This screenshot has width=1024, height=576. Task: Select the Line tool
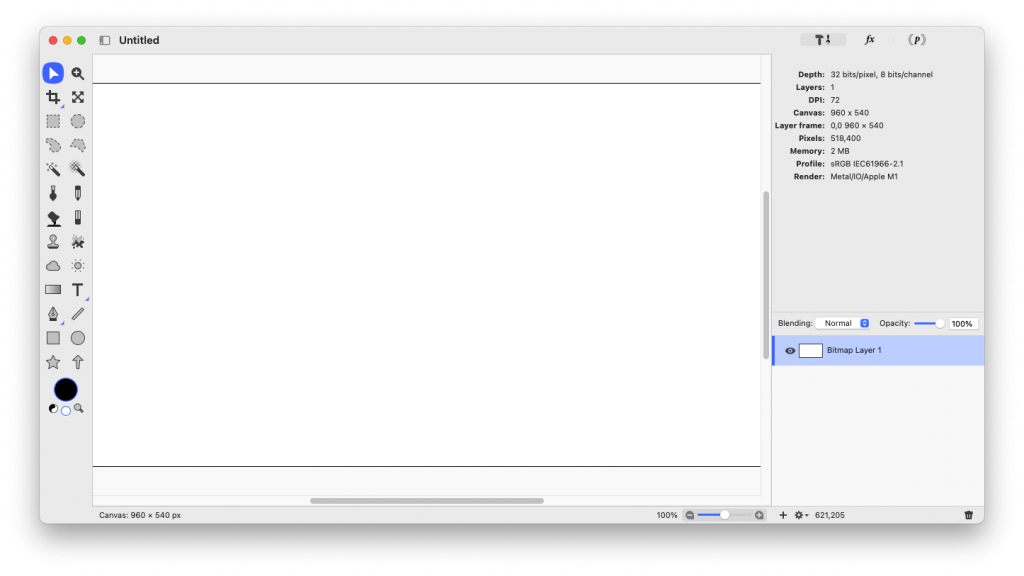78,313
